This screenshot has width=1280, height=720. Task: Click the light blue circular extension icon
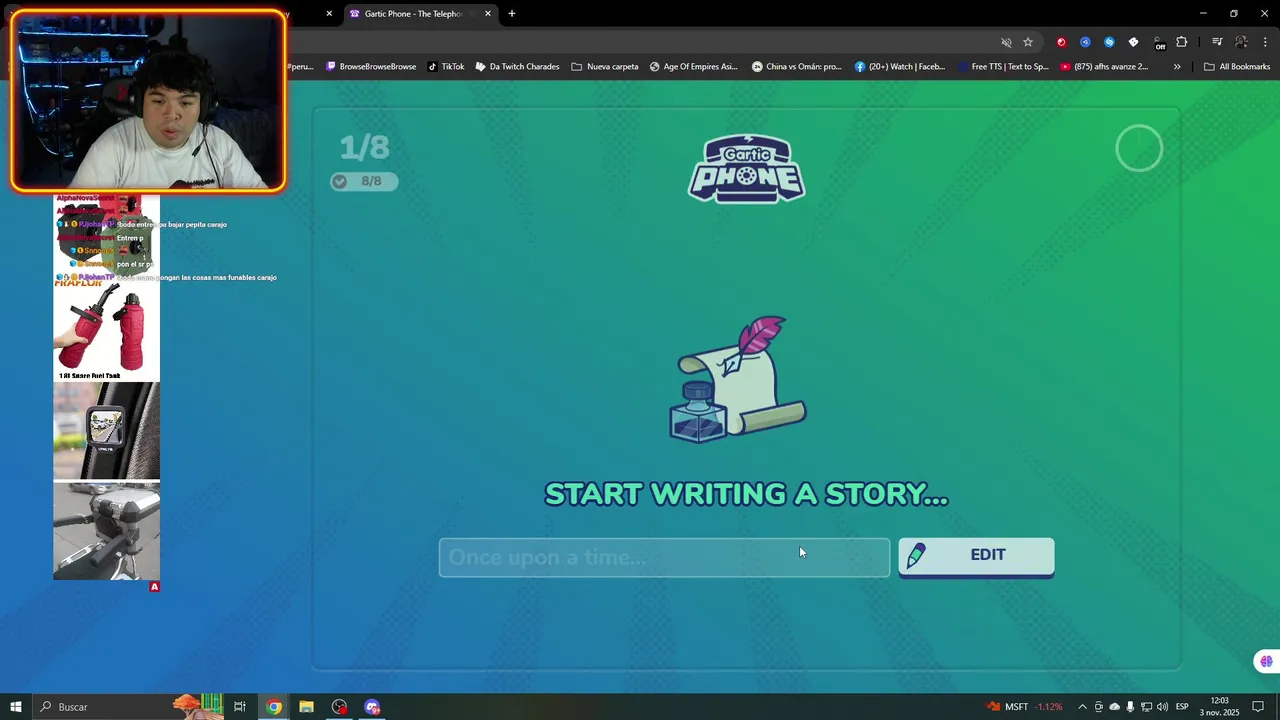pyautogui.click(x=1109, y=42)
